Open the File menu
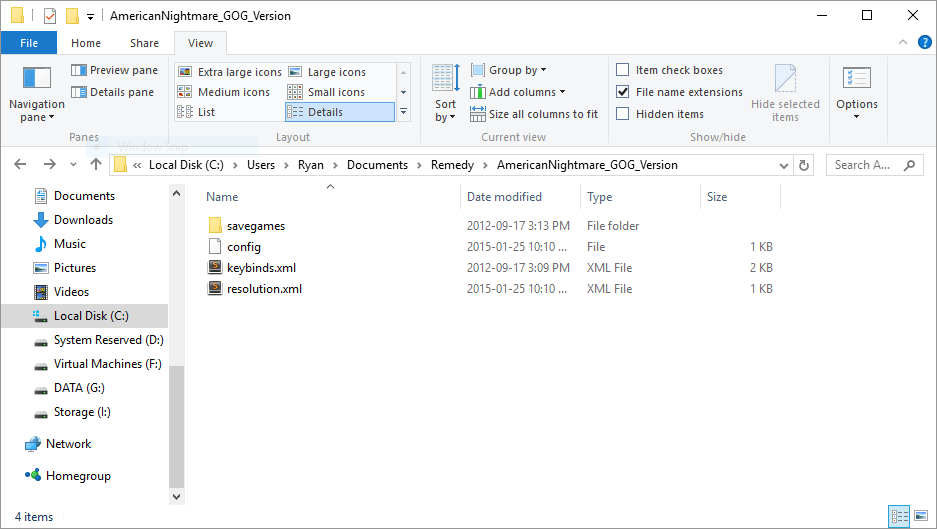 click(x=29, y=43)
